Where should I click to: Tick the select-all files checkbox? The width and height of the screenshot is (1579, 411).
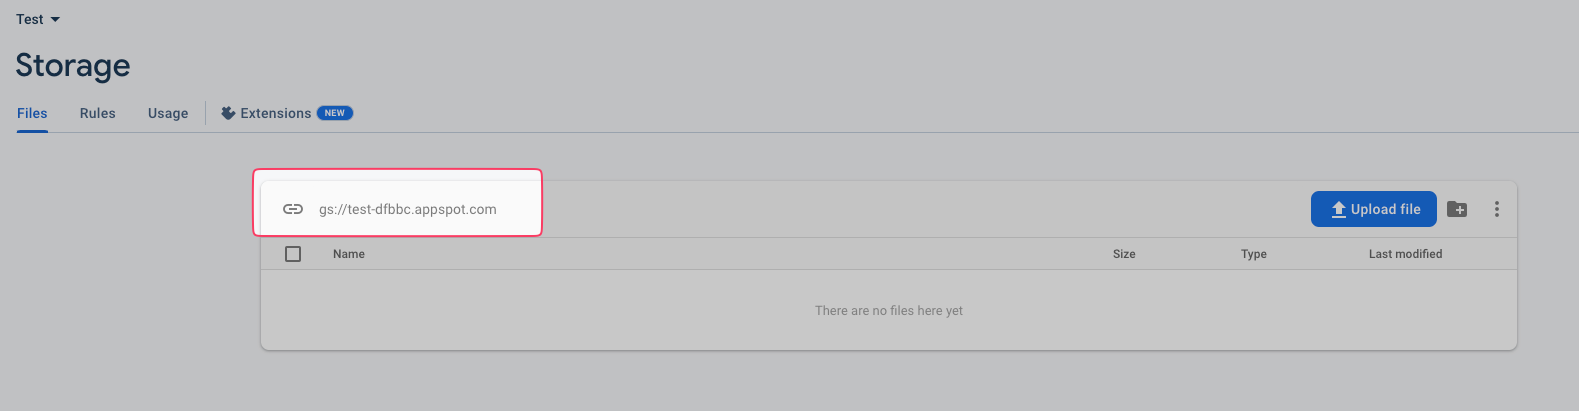pos(293,254)
